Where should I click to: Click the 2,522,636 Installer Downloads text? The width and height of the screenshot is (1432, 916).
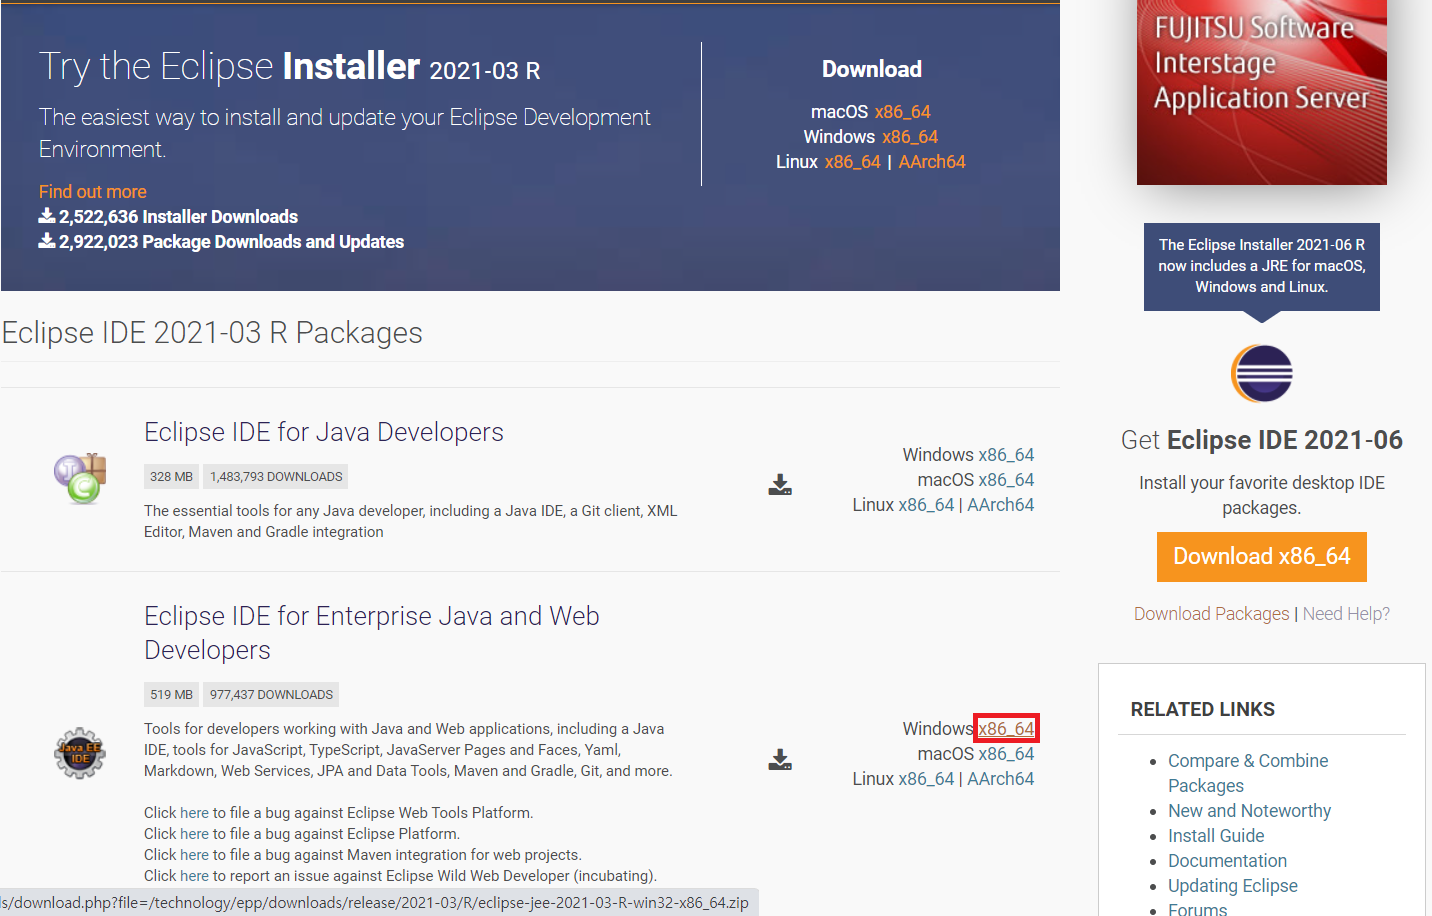pyautogui.click(x=178, y=217)
